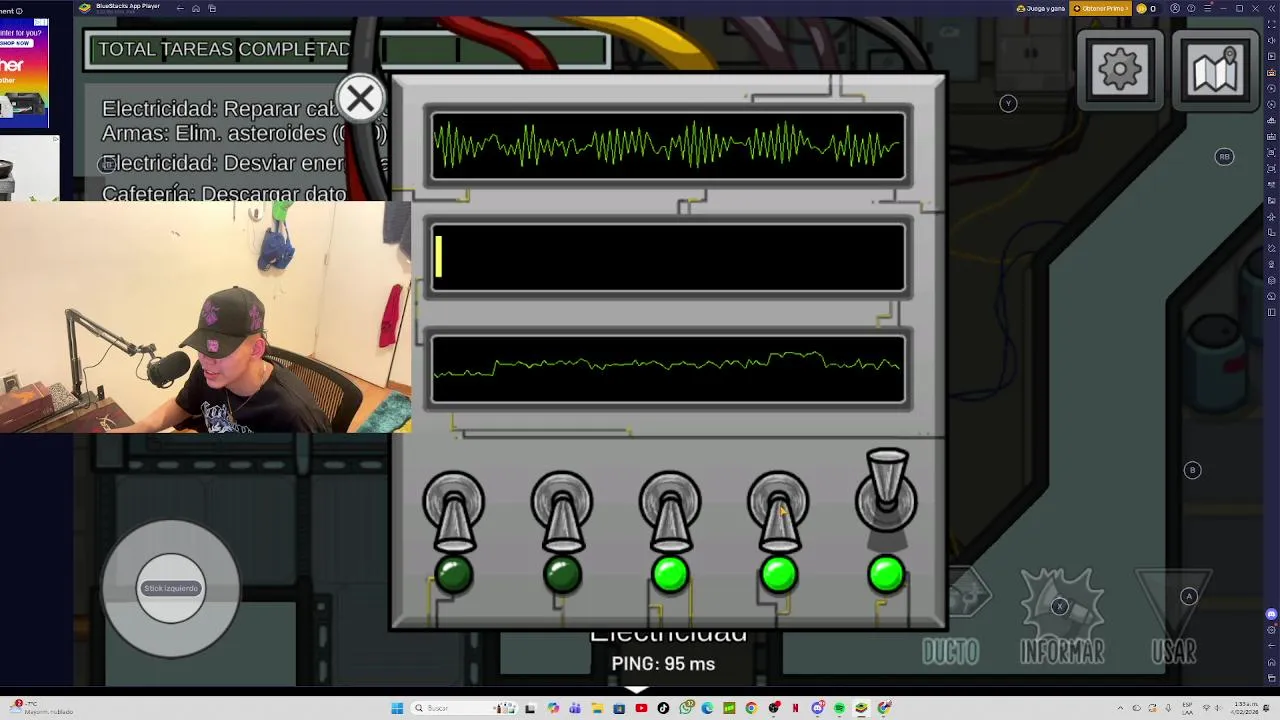Open Spotify from the taskbar
This screenshot has height=720, width=1280.
[839, 708]
